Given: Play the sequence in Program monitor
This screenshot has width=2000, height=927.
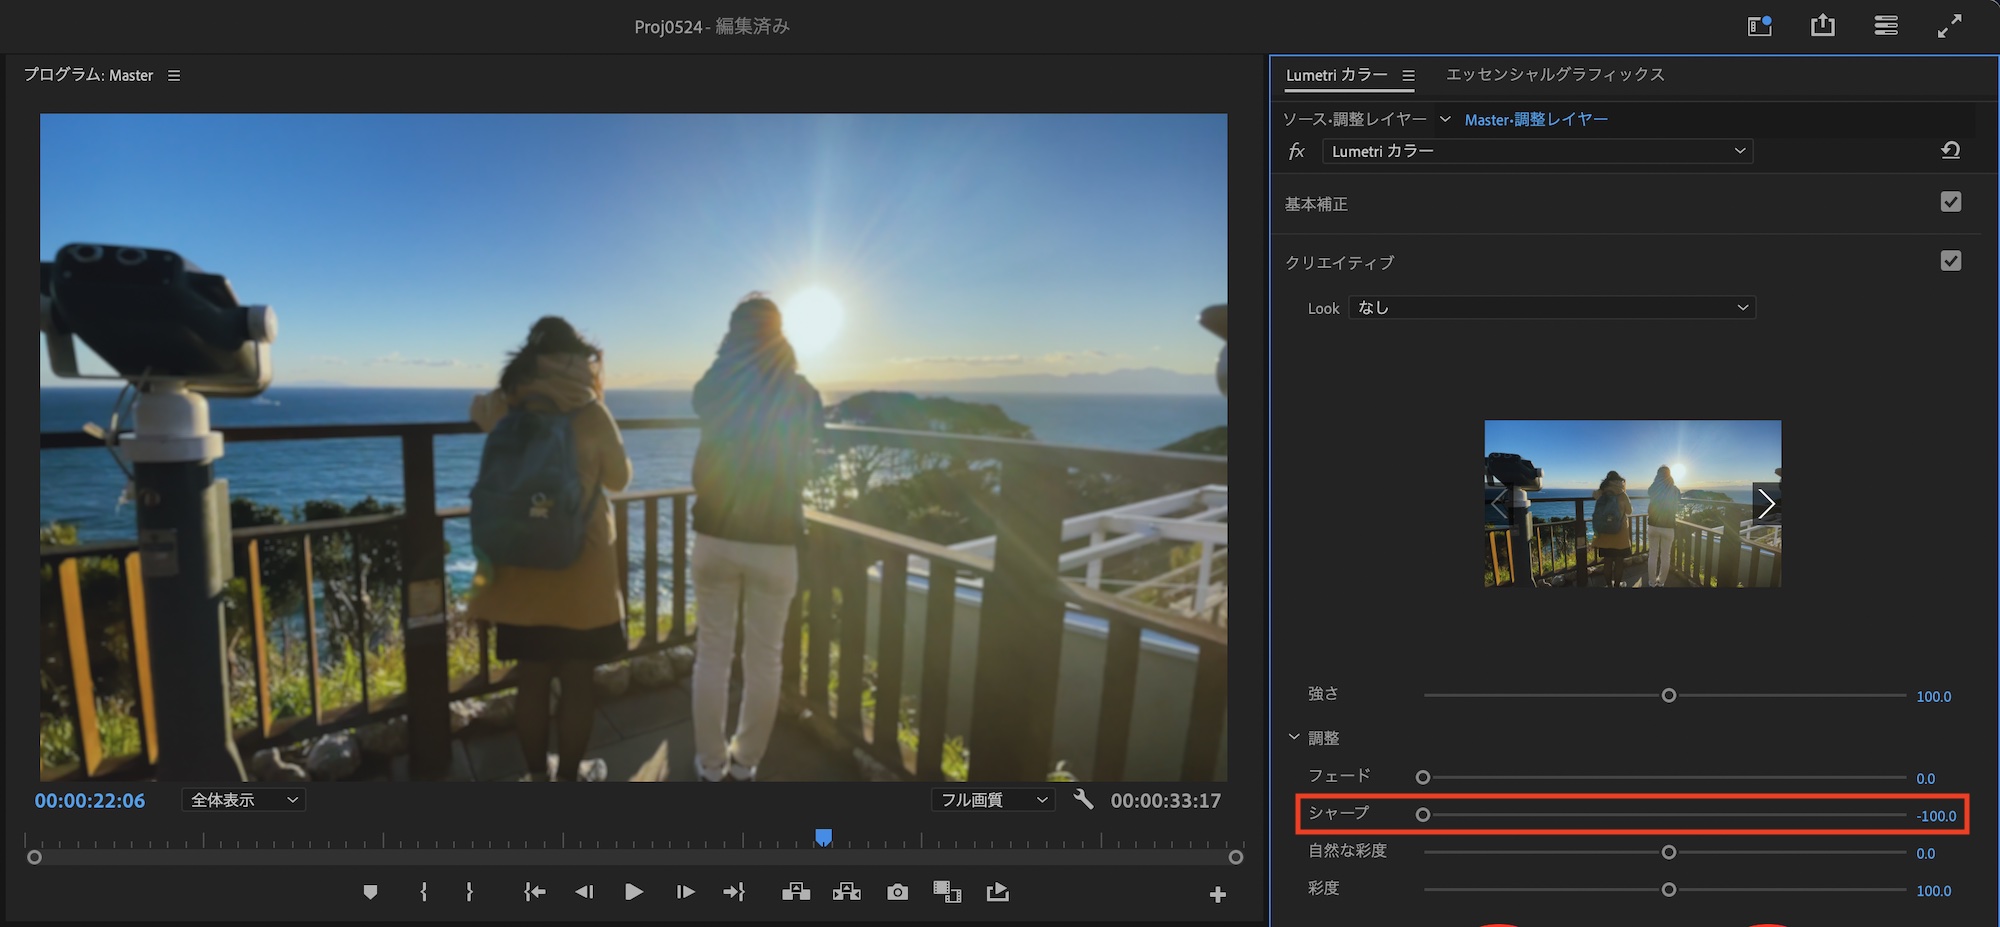Looking at the screenshot, I should 634,892.
